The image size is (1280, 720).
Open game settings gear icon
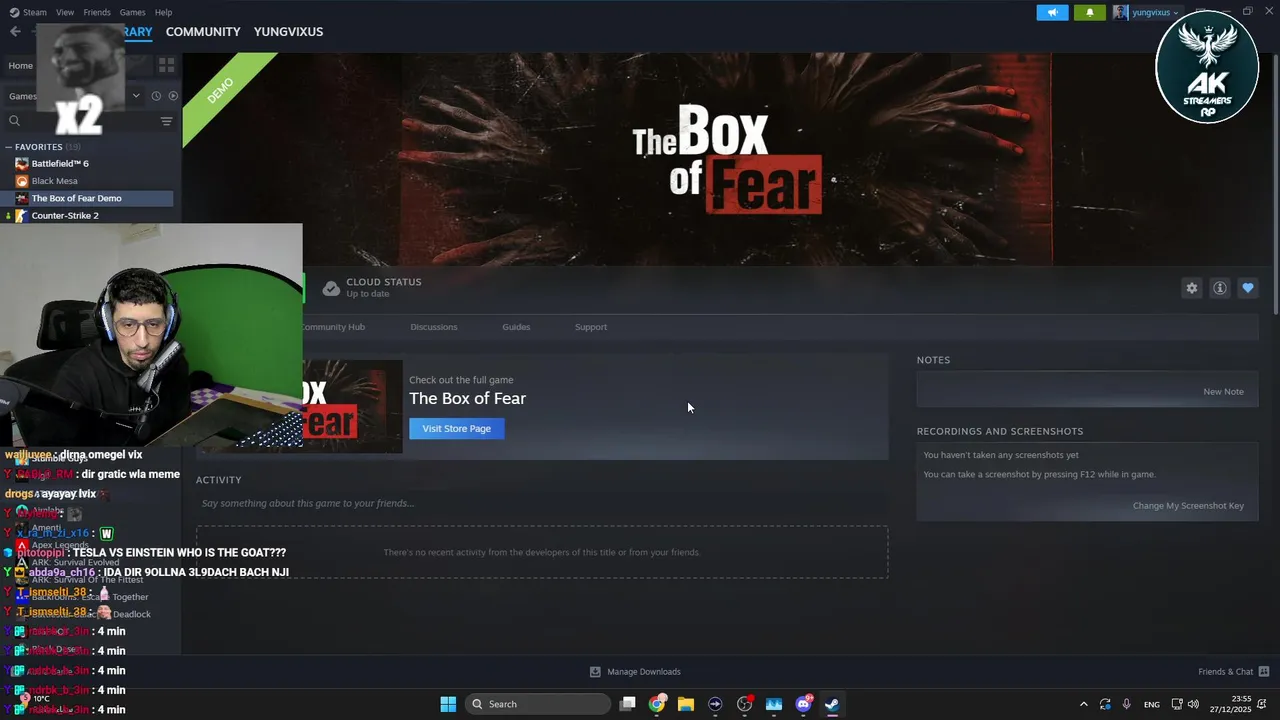click(1192, 288)
